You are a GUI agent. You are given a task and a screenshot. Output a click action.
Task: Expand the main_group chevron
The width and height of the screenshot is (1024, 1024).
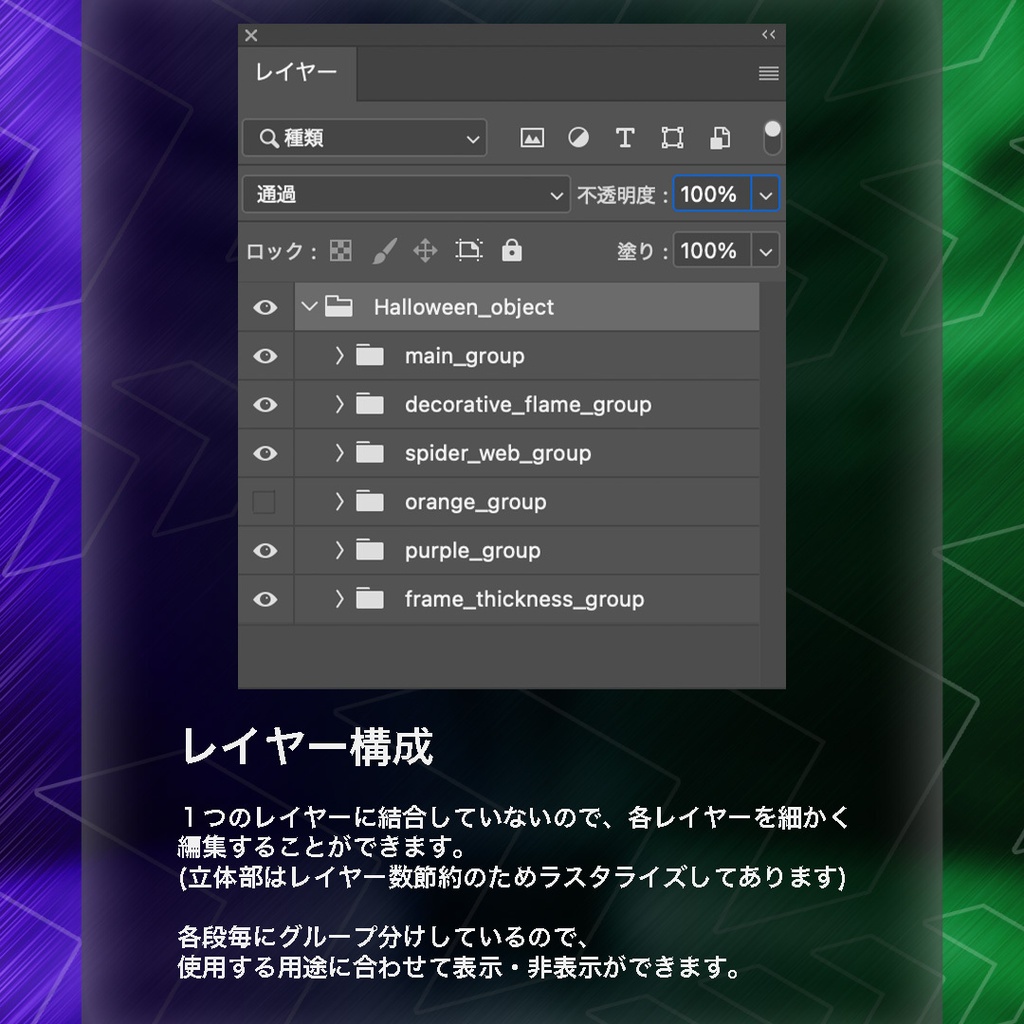pos(340,355)
